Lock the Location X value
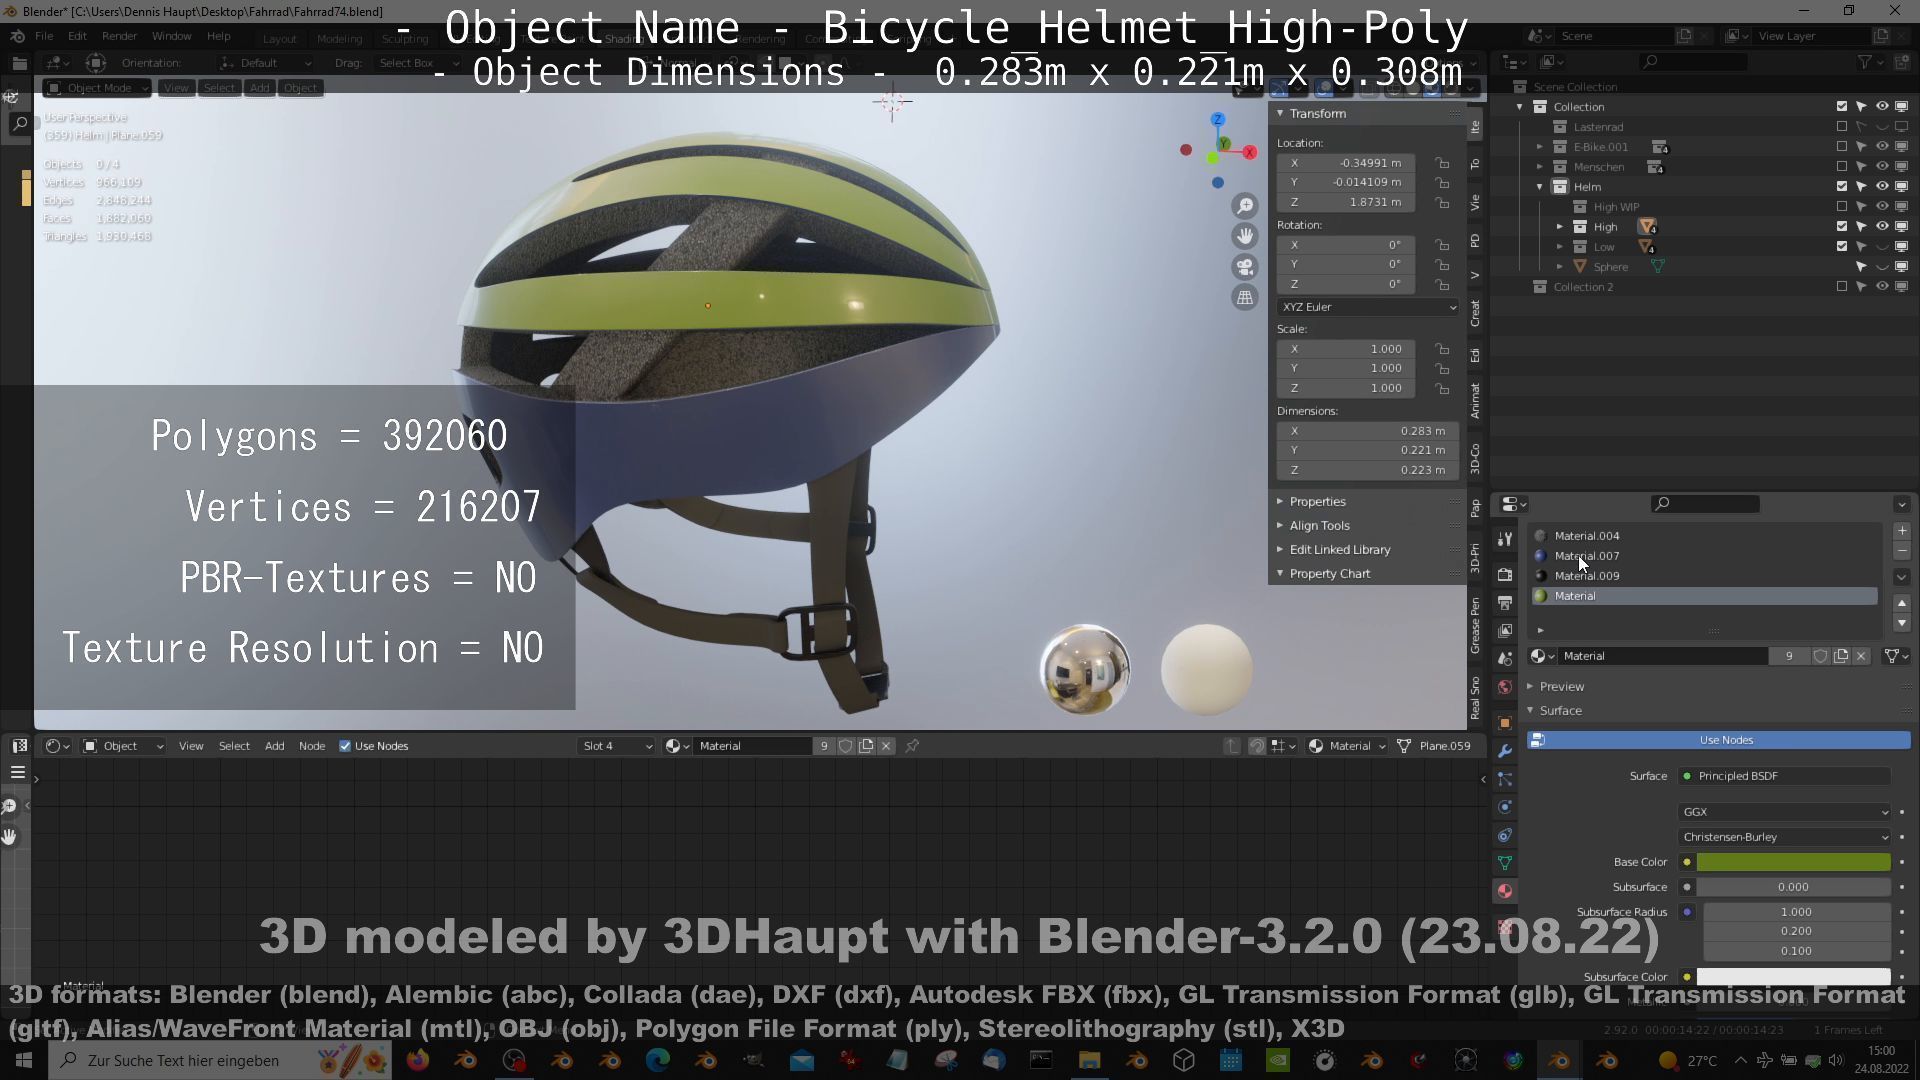Viewport: 1920px width, 1080px height. 1442,163
